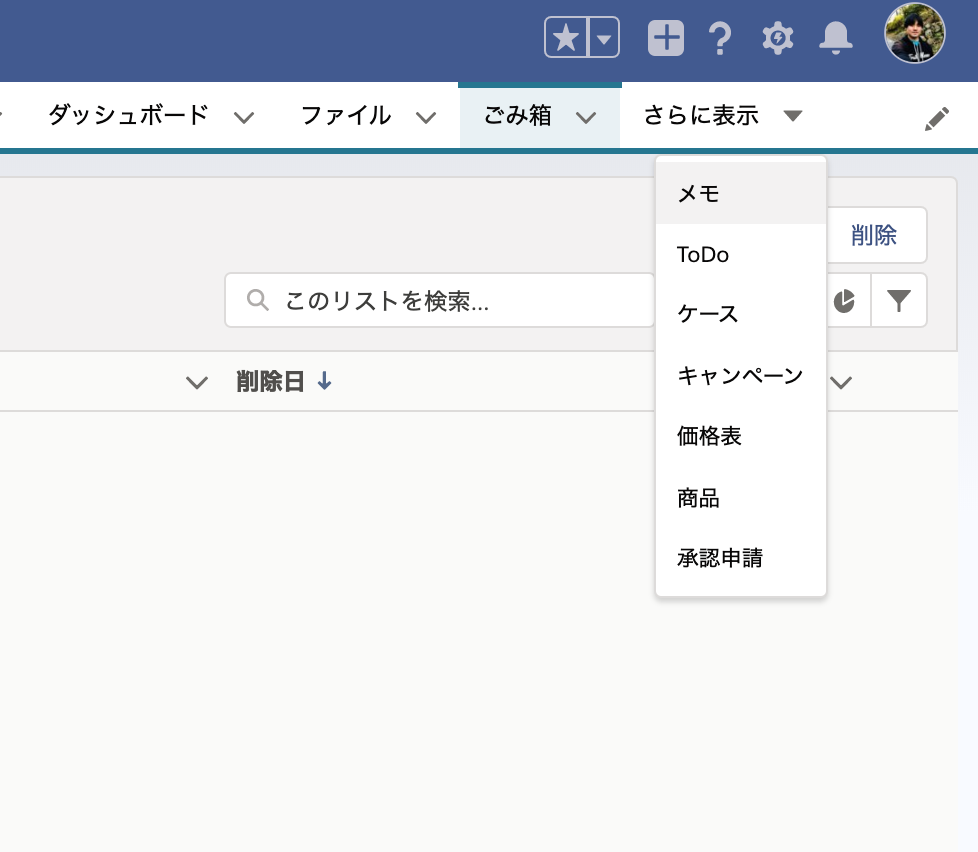Expand the ファイル tab dropdown

(x=427, y=117)
